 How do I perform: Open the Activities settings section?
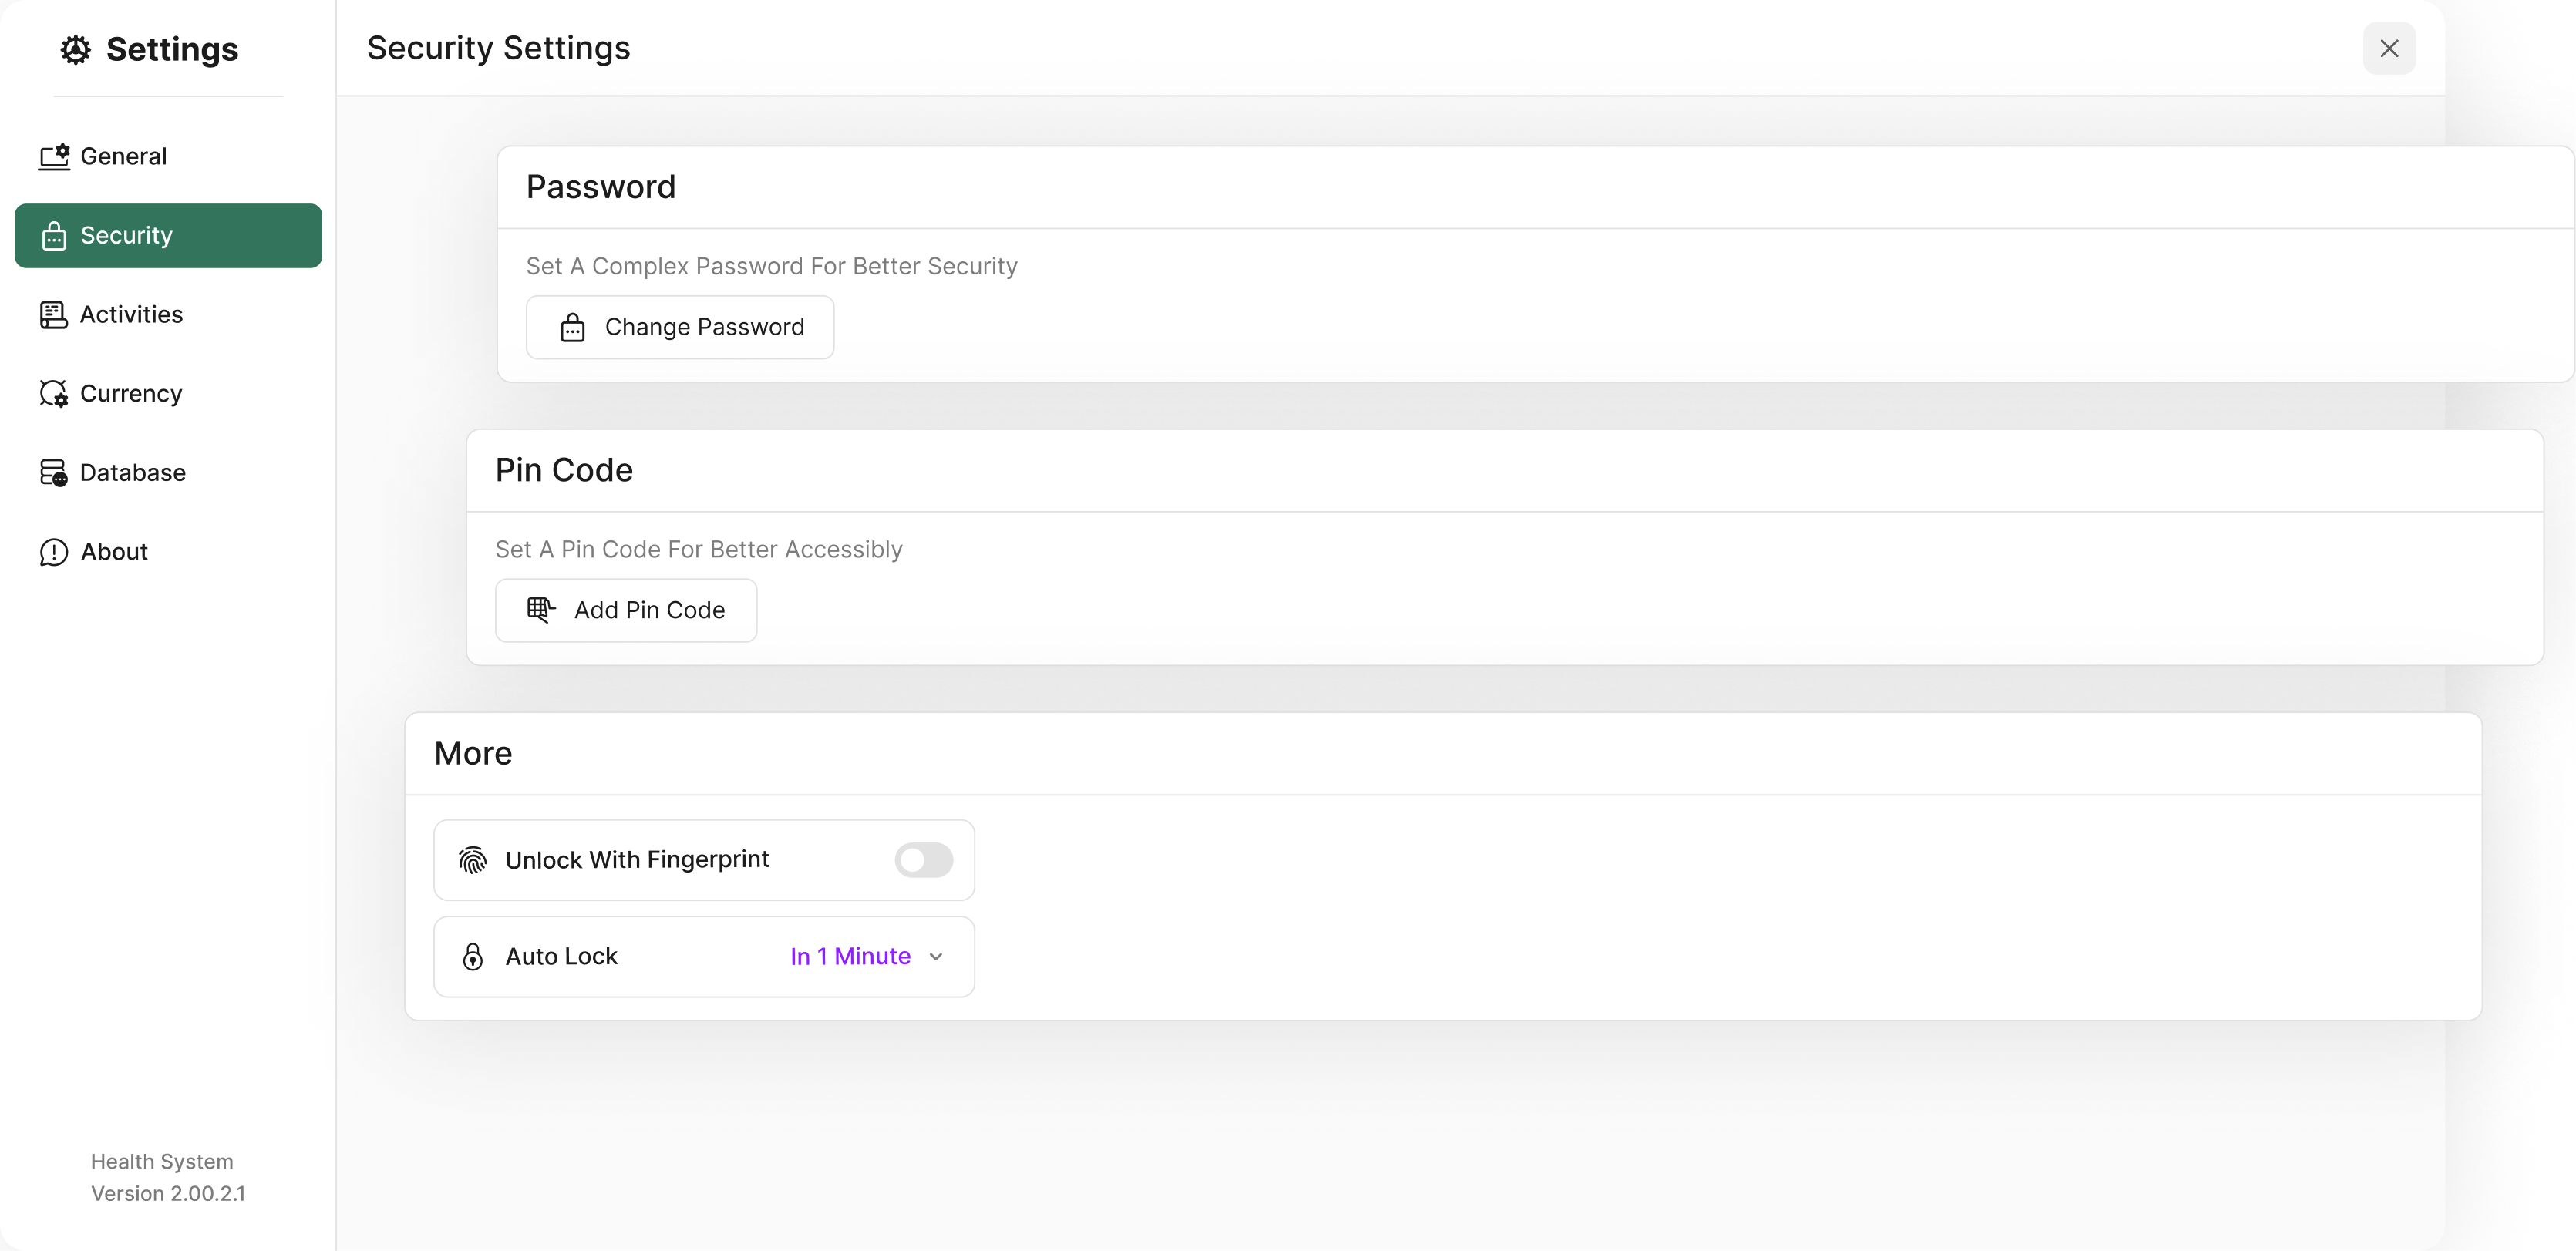131,314
